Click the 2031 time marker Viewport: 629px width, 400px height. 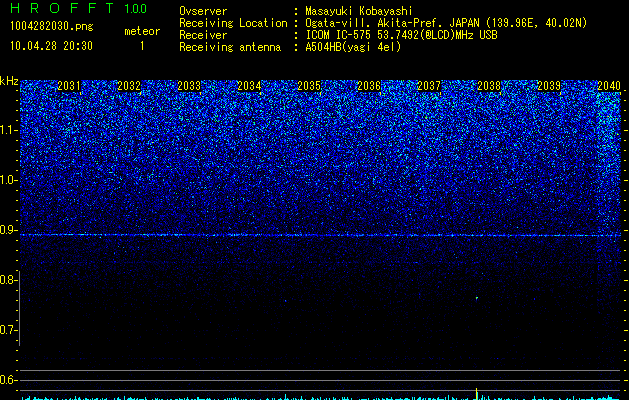[x=69, y=85]
